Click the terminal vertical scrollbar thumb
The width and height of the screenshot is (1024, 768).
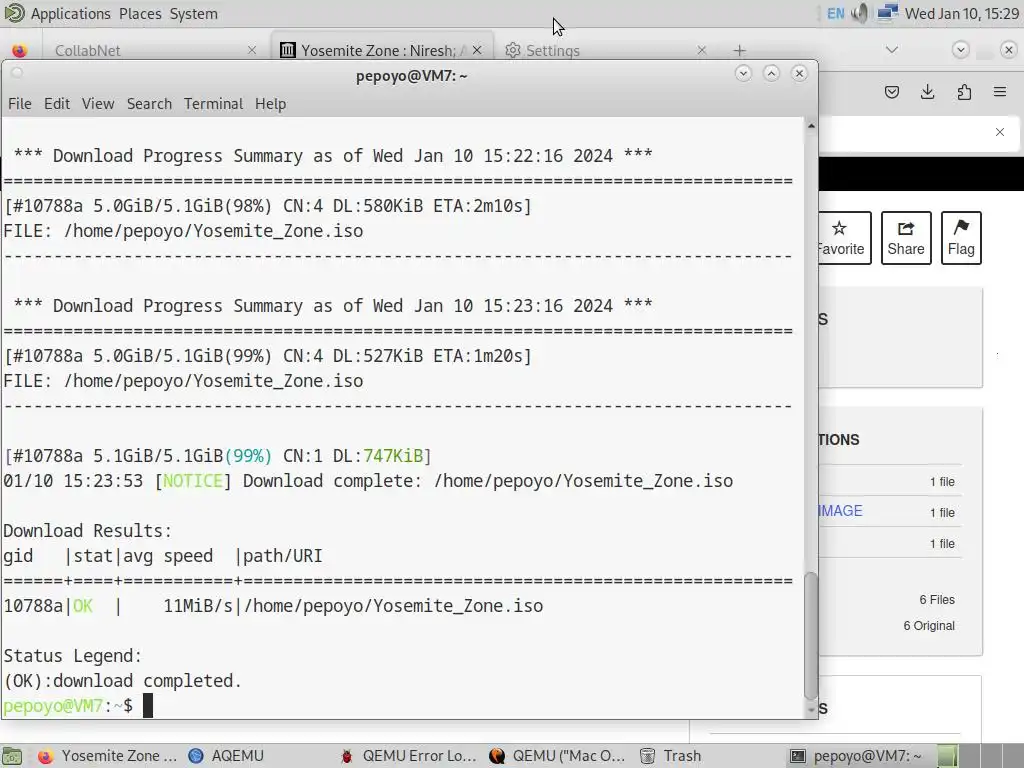811,635
